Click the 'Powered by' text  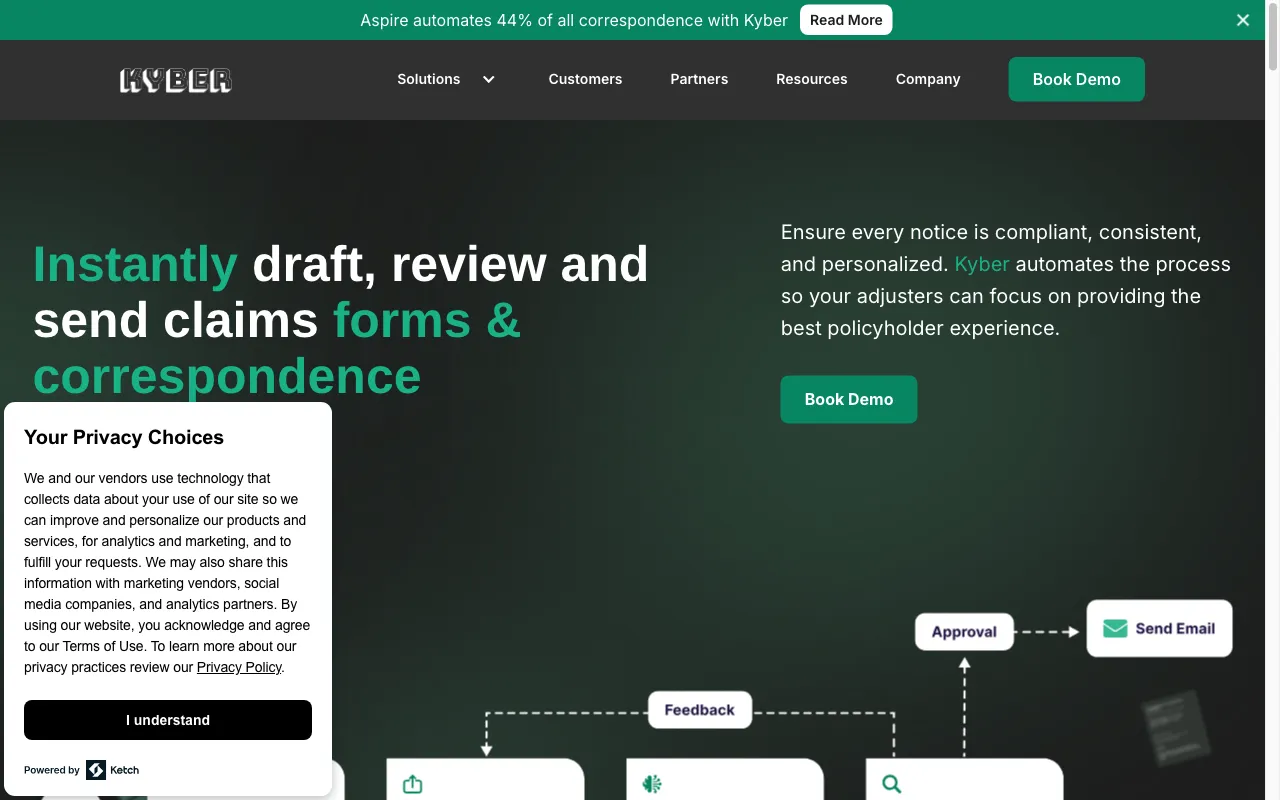52,770
